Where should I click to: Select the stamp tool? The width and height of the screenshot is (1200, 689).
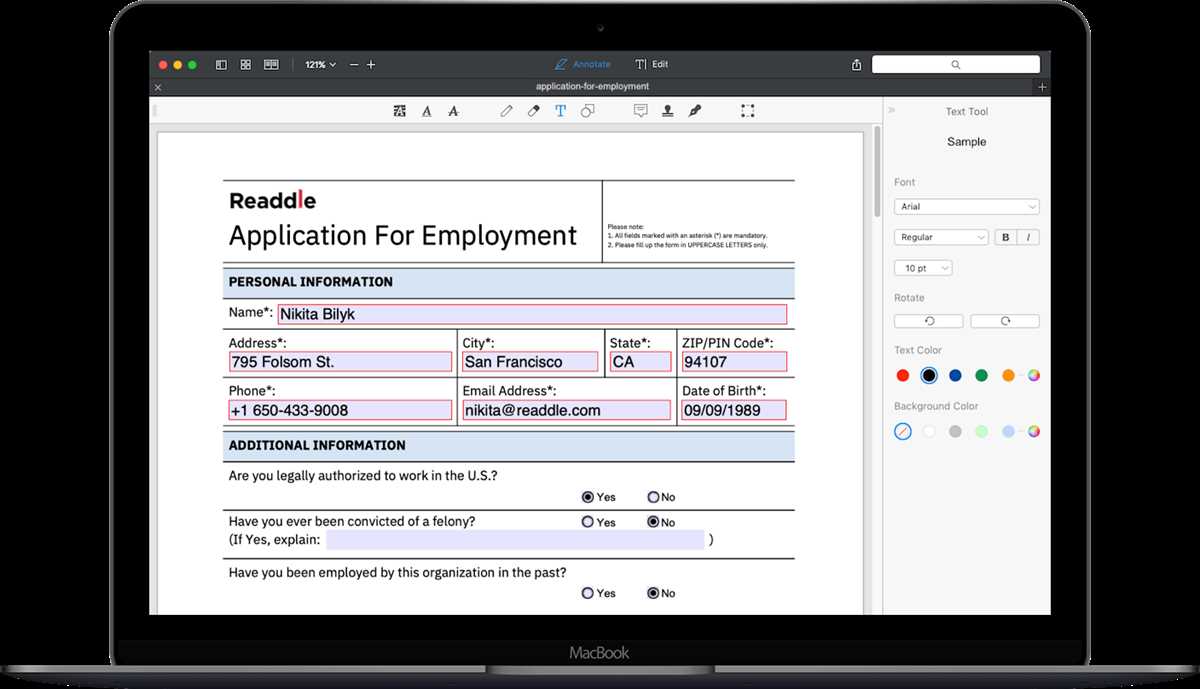click(667, 111)
